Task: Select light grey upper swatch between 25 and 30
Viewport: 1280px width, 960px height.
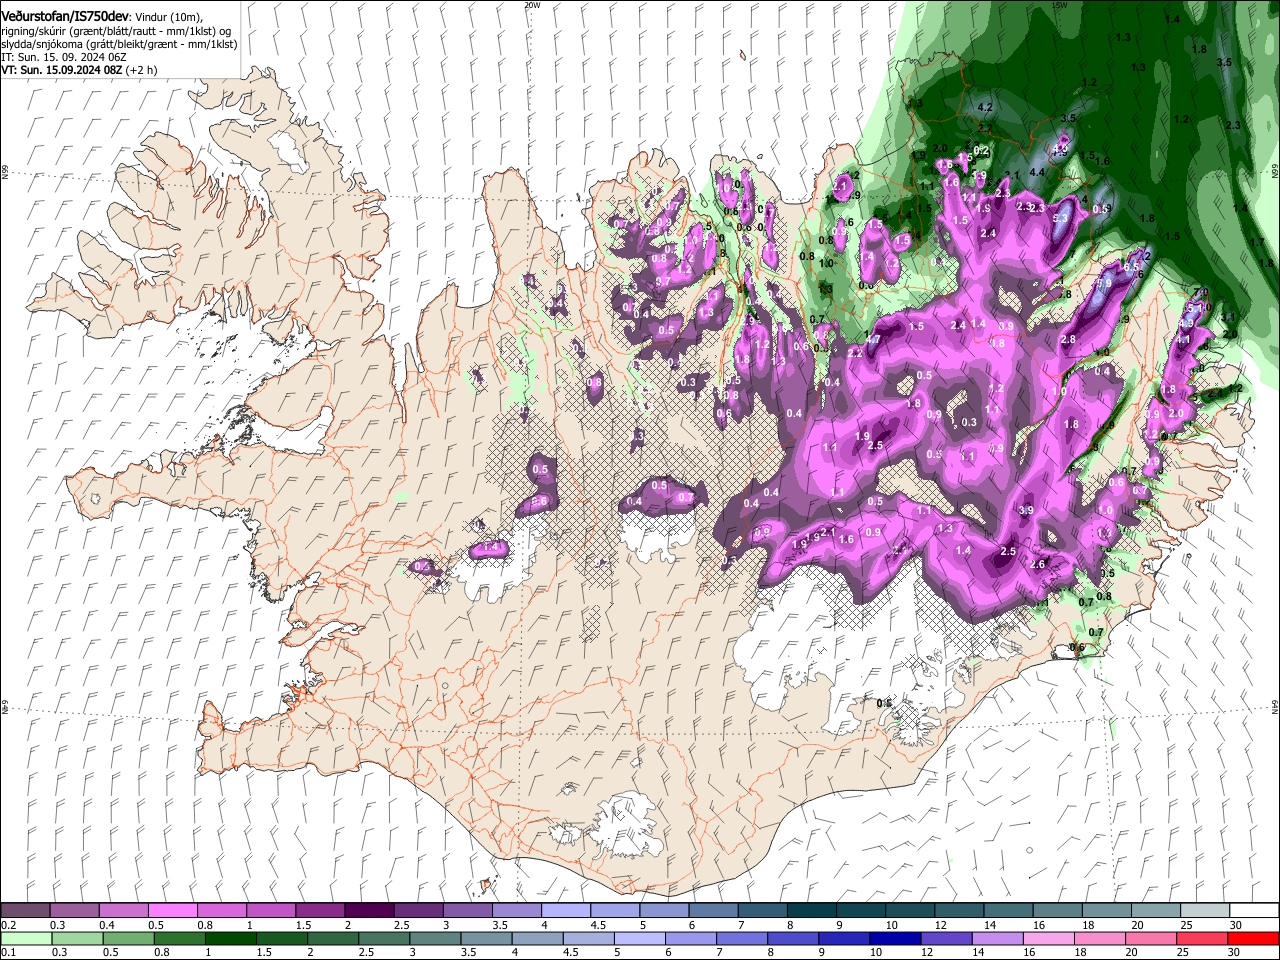Action: pos(1204,911)
